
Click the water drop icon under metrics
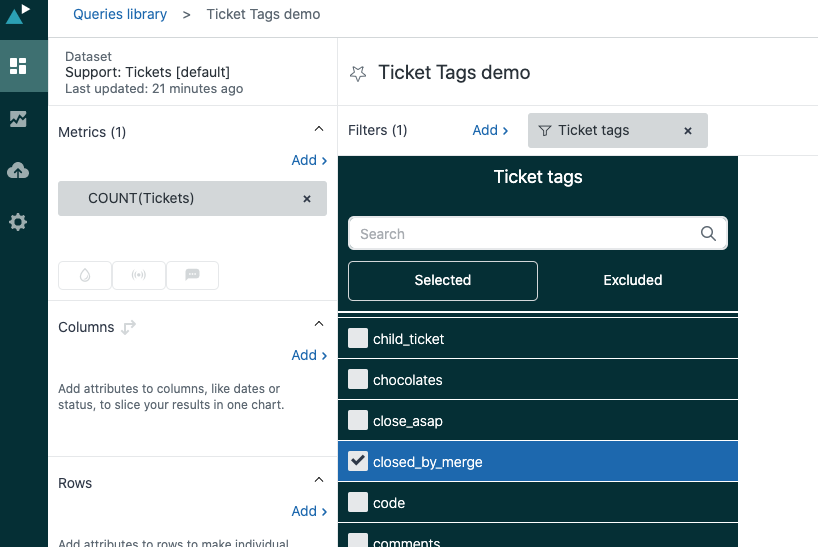tap(85, 276)
